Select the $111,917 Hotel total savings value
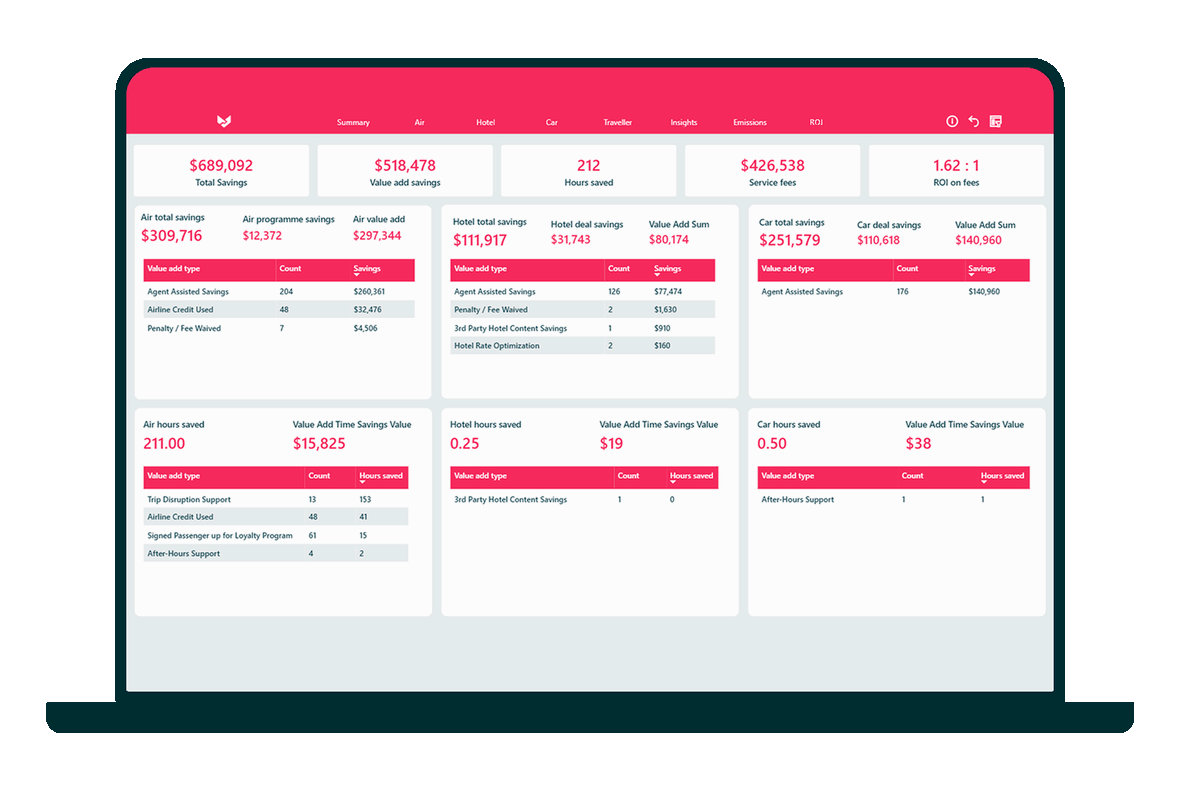The image size is (1180, 785). 479,240
